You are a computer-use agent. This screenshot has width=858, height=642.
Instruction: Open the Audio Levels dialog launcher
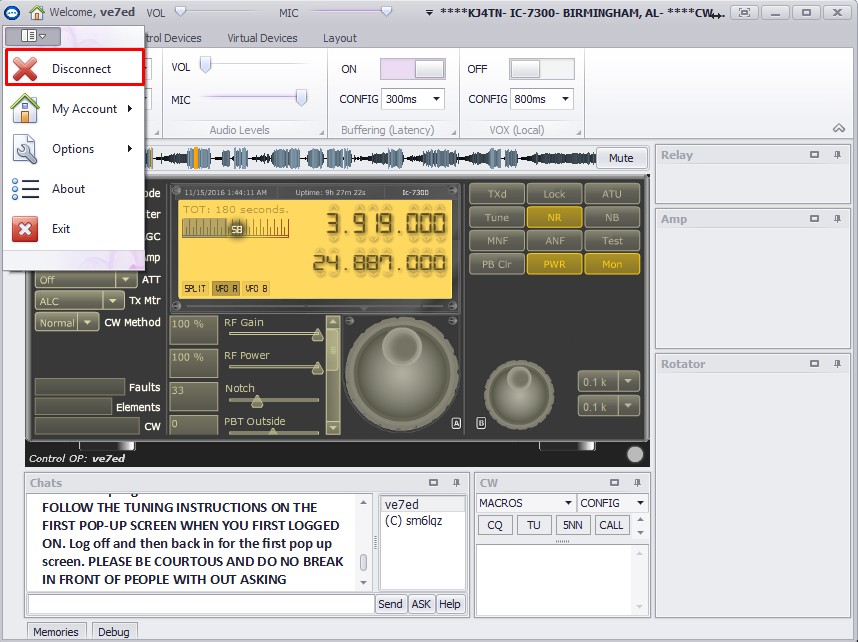coord(321,132)
